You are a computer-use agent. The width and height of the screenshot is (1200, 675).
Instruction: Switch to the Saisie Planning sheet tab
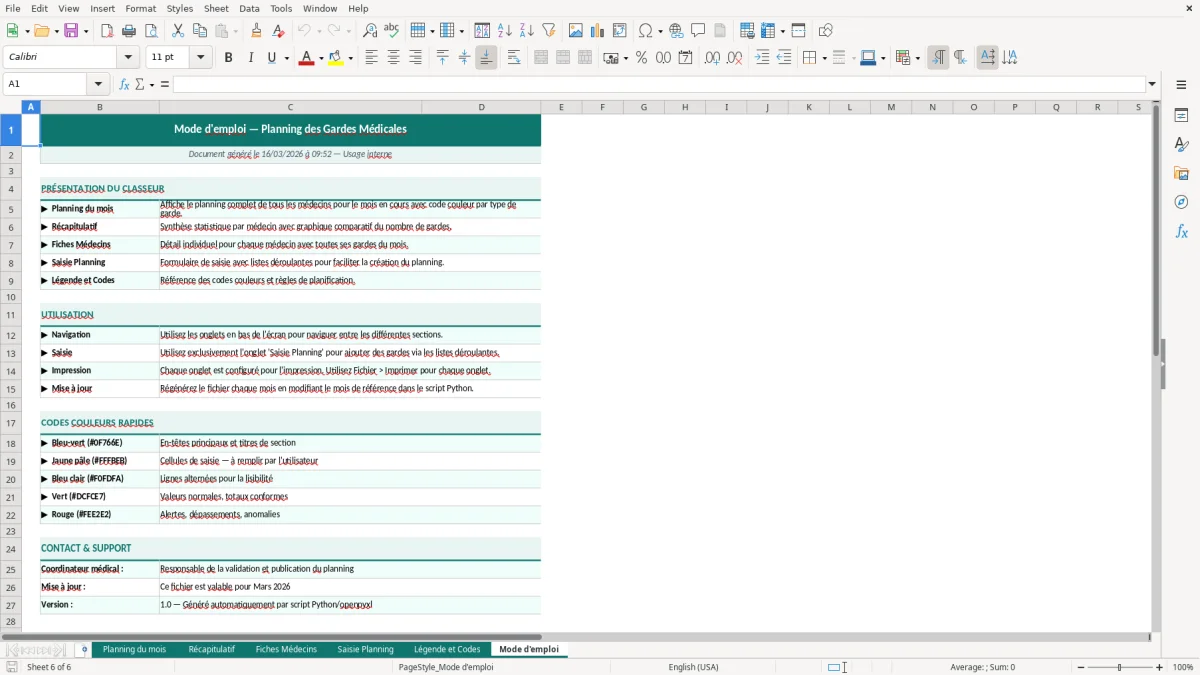[365, 649]
